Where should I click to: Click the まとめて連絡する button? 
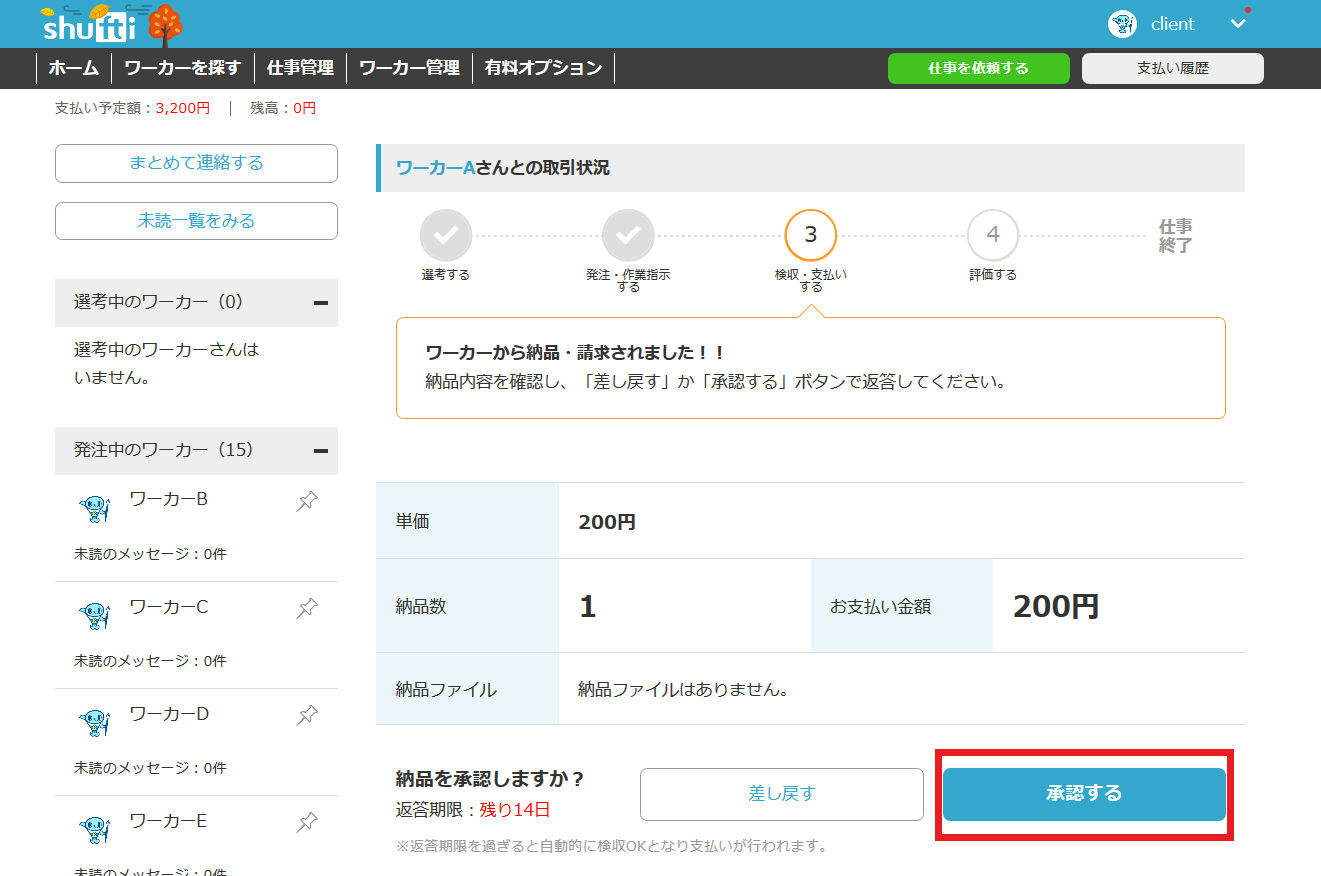click(196, 163)
